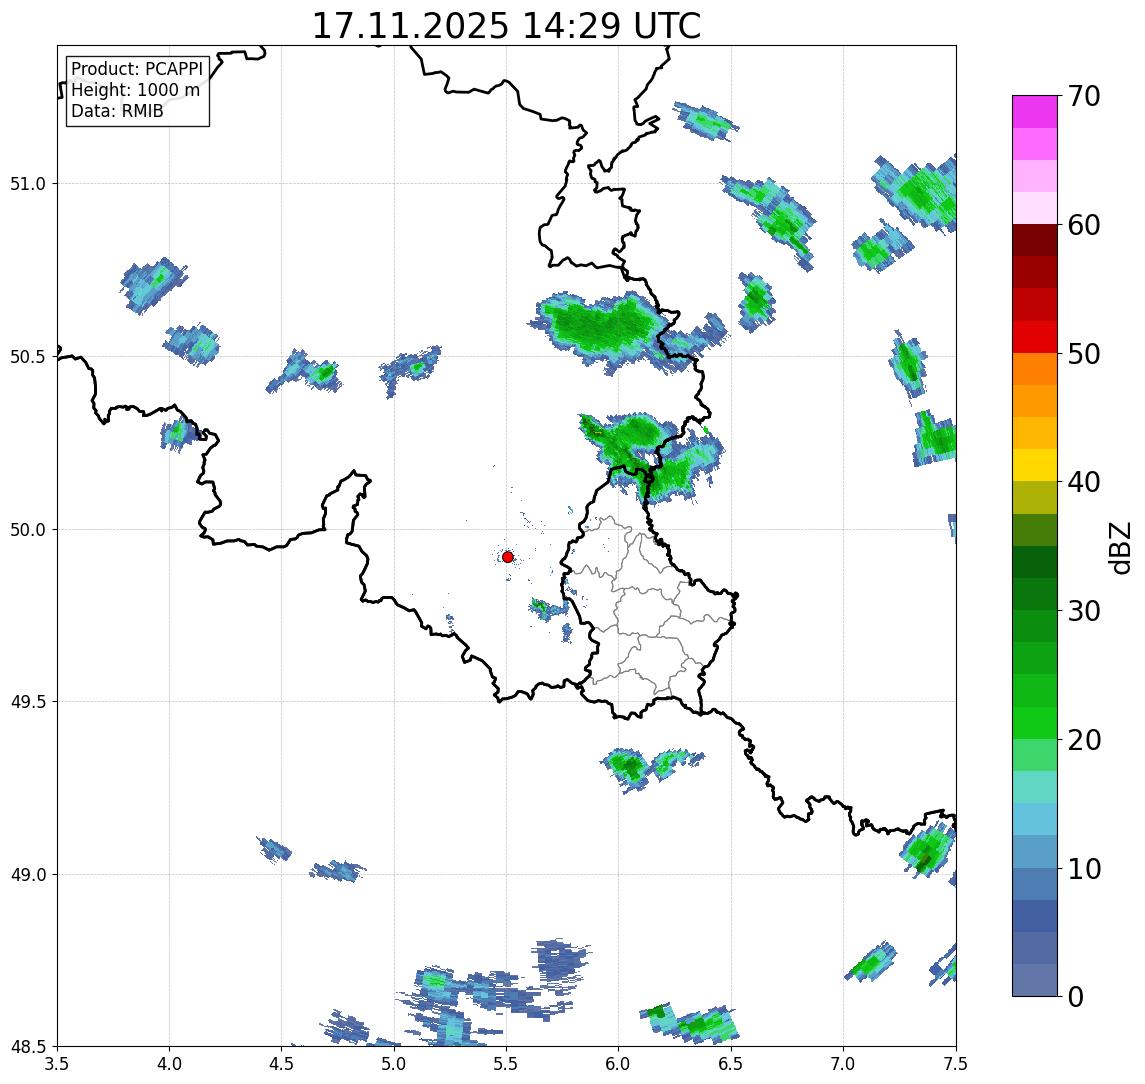Screen dimensions: 1145x1084
Task: Click the 'Data: RMIB' text
Action: tap(117, 111)
